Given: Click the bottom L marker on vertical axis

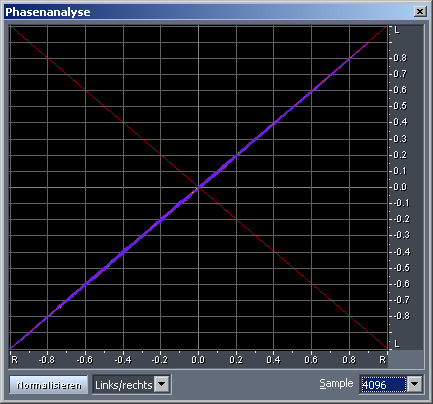Looking at the screenshot, I should (397, 343).
